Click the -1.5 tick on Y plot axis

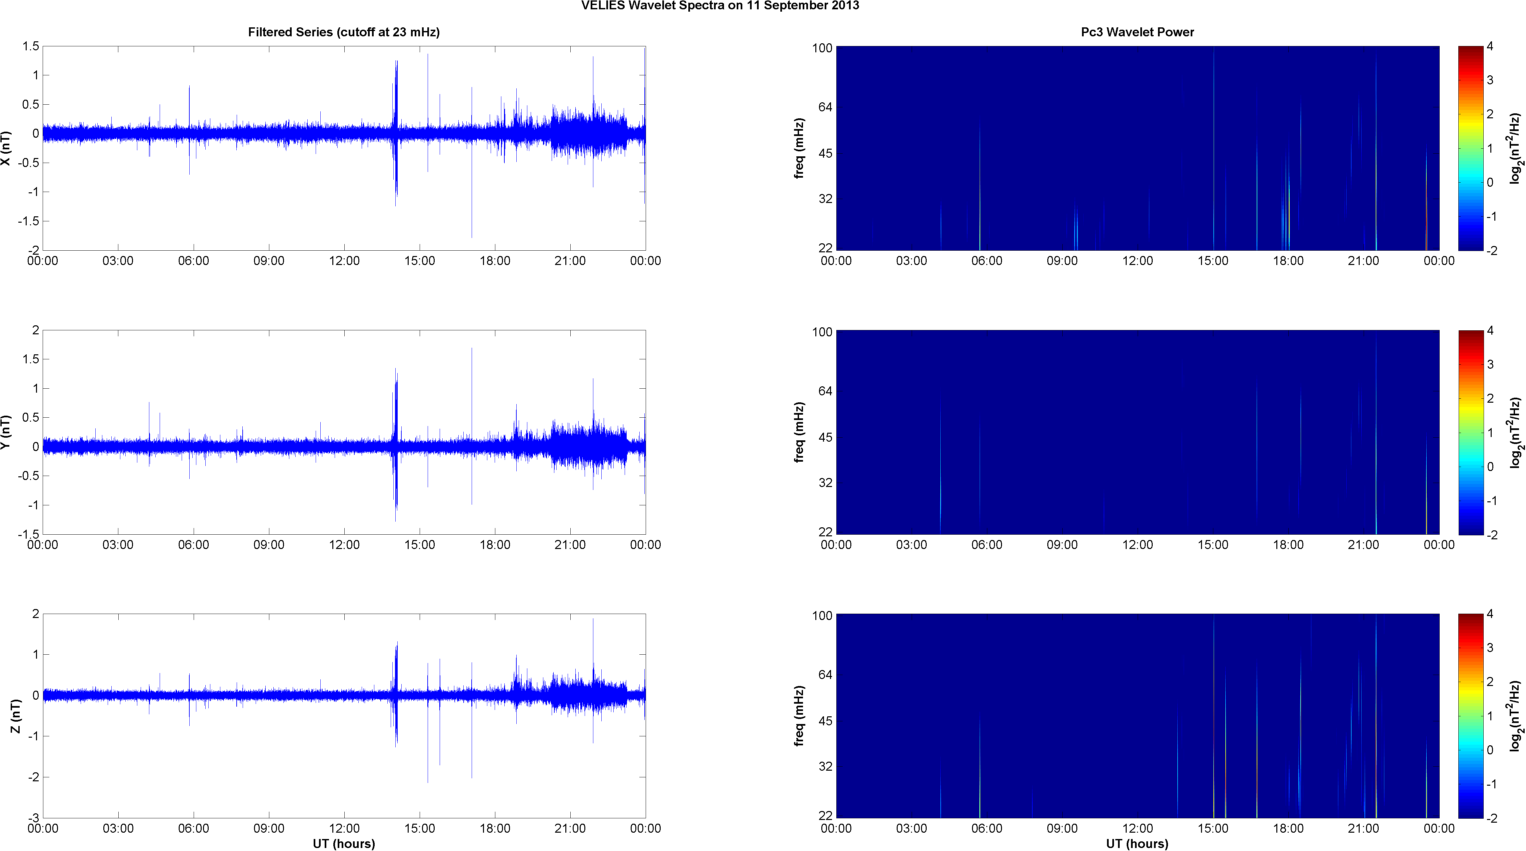[28, 535]
